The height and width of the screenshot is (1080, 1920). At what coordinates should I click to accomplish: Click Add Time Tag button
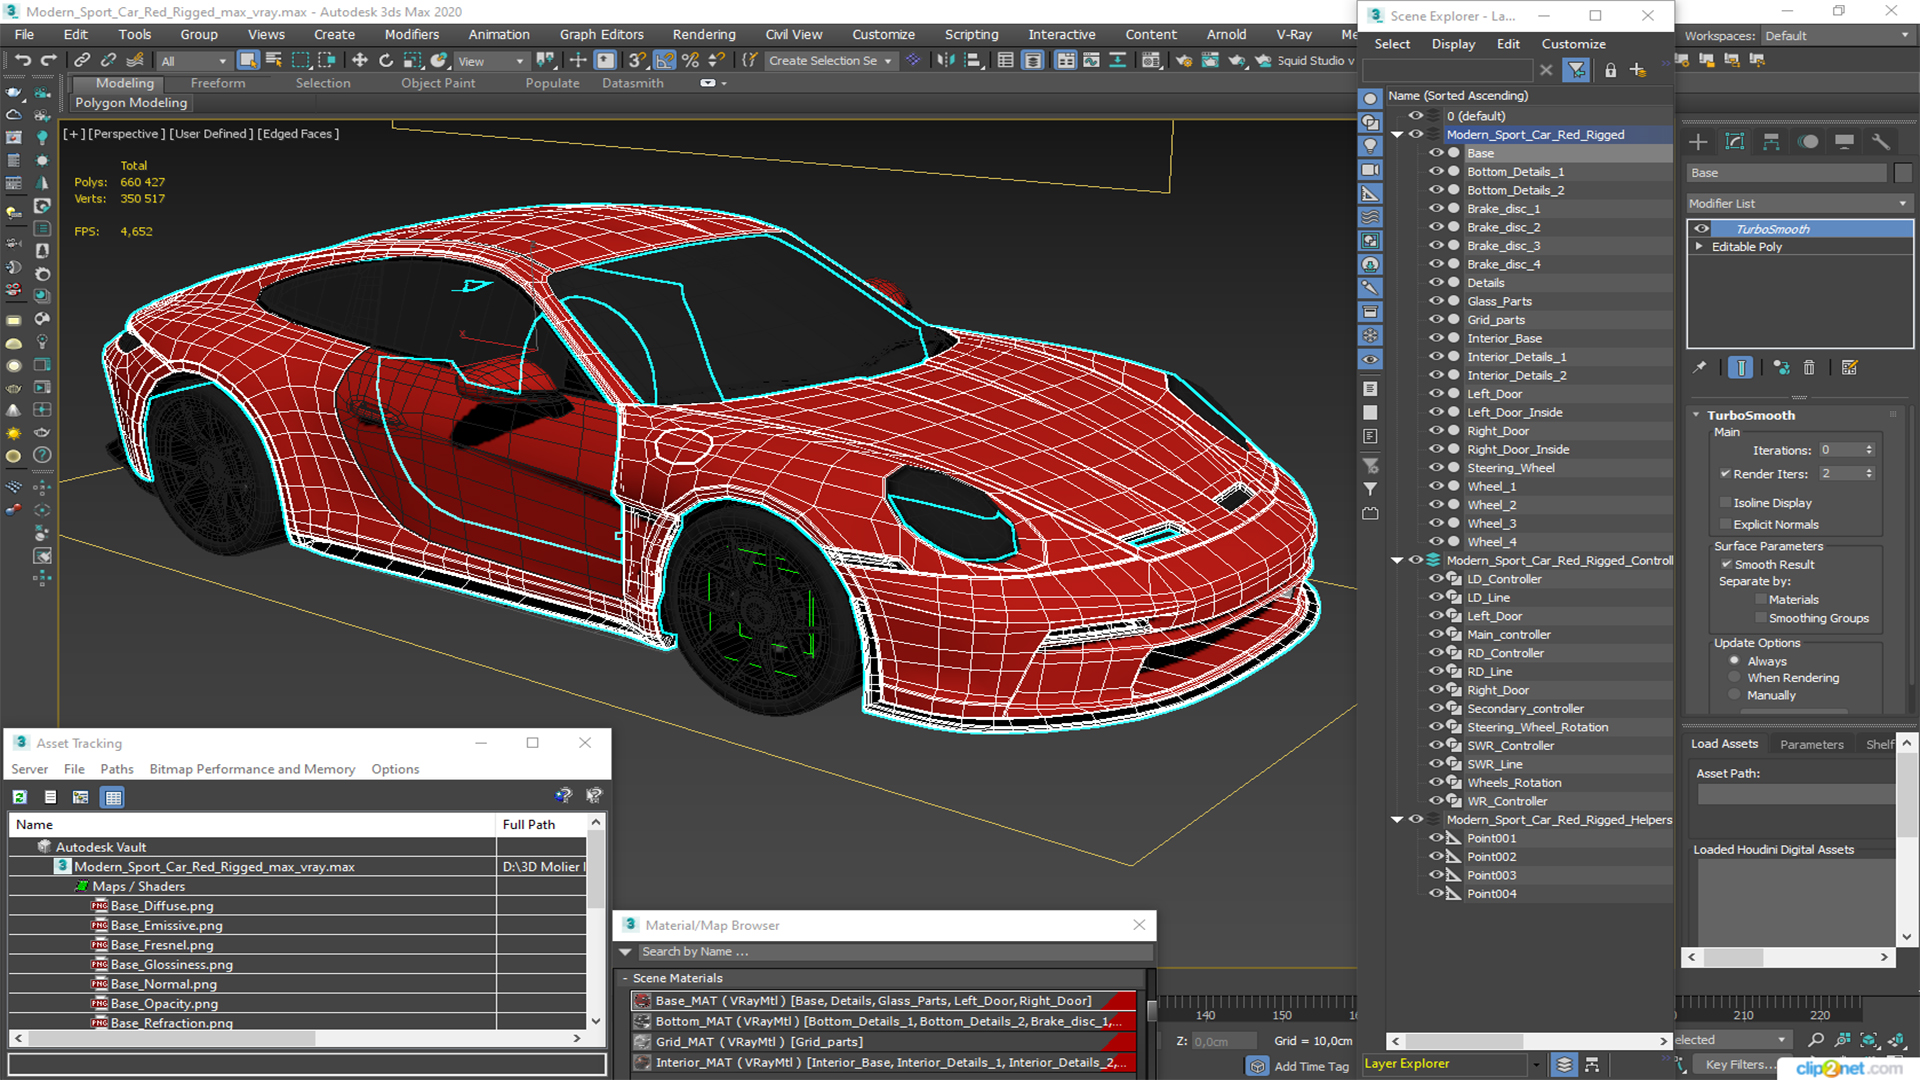(x=1311, y=1067)
